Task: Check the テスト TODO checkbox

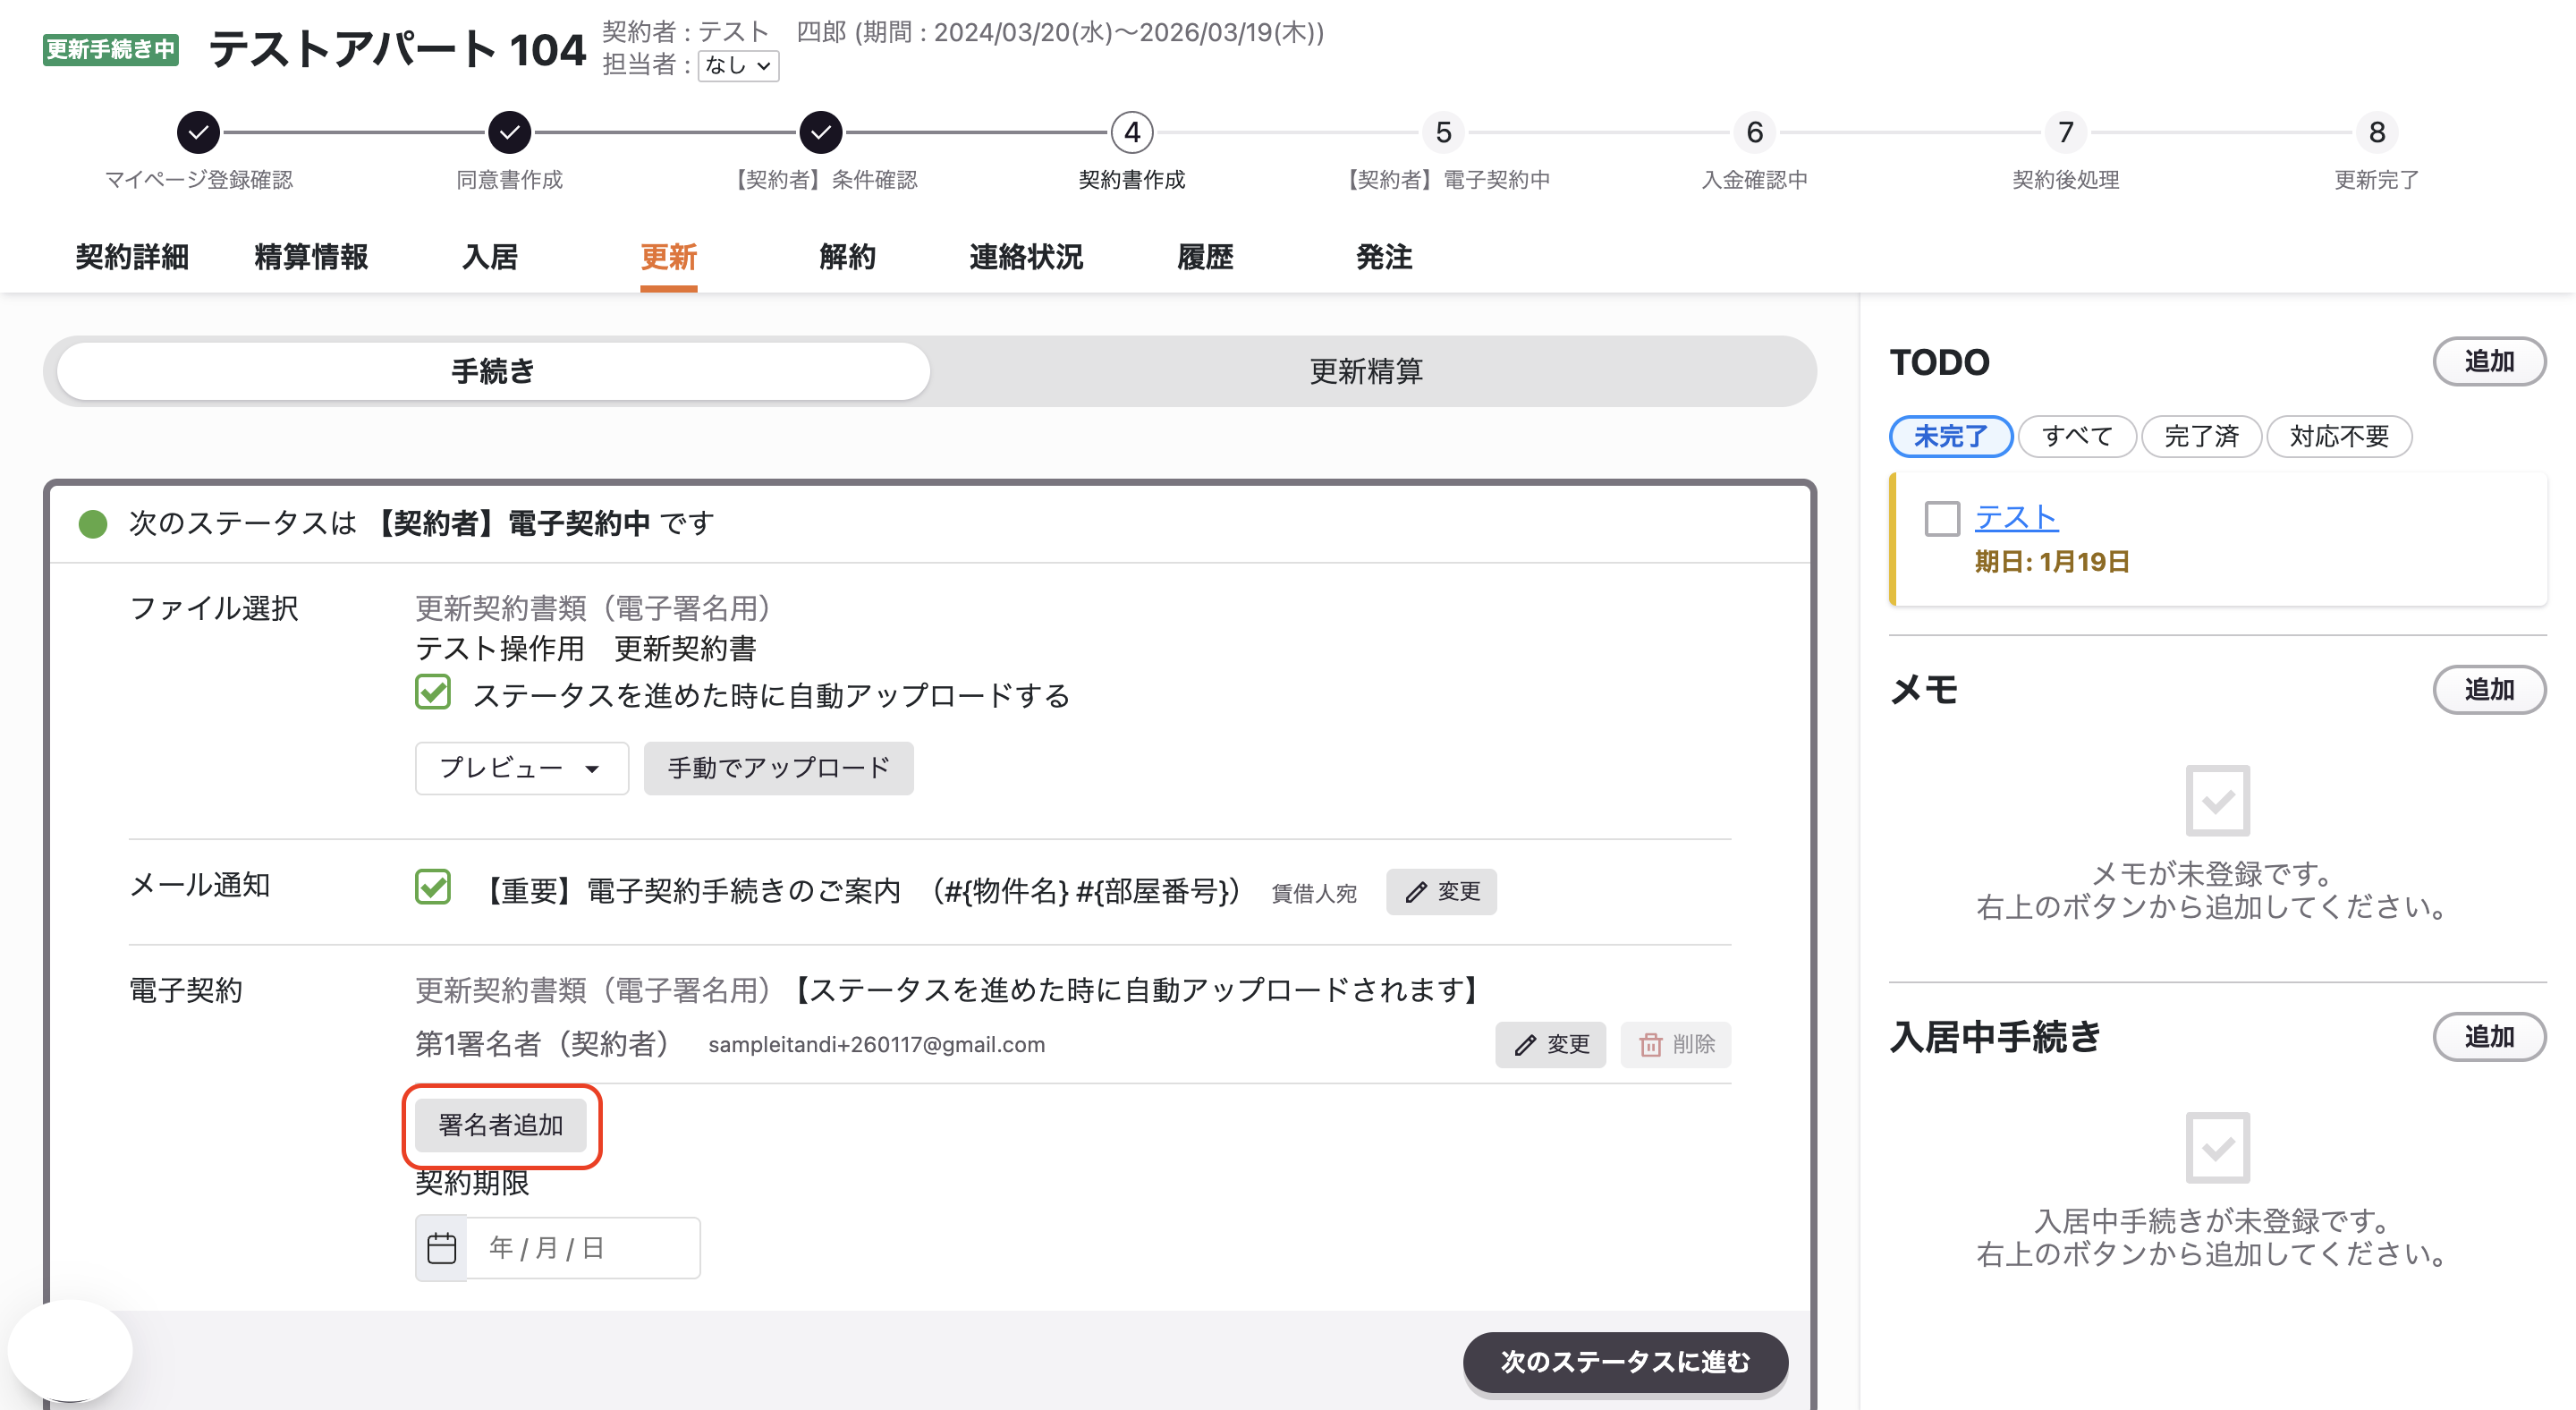Action: 1942,519
